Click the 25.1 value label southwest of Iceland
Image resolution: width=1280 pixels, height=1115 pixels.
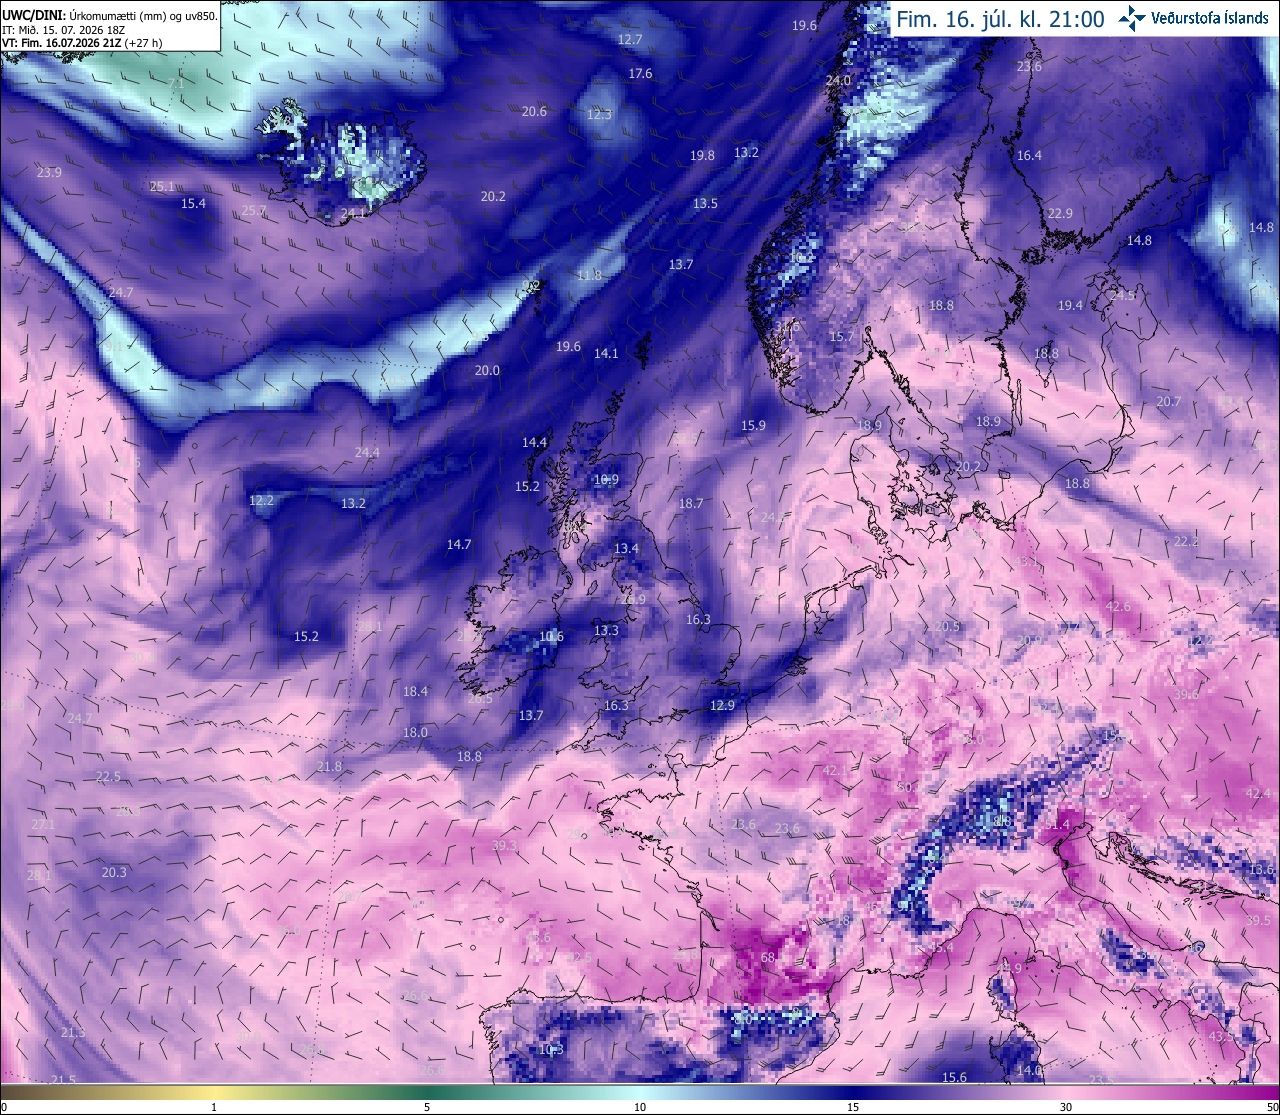tap(162, 186)
